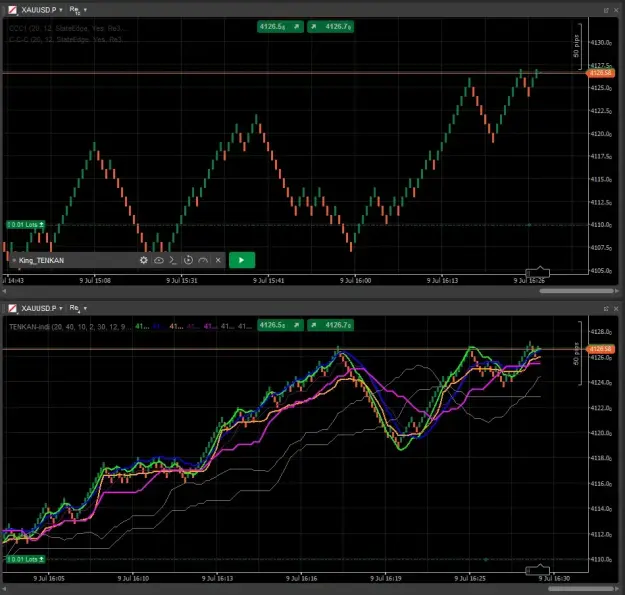Click the red chart type icon in bottom chart

click(13, 308)
